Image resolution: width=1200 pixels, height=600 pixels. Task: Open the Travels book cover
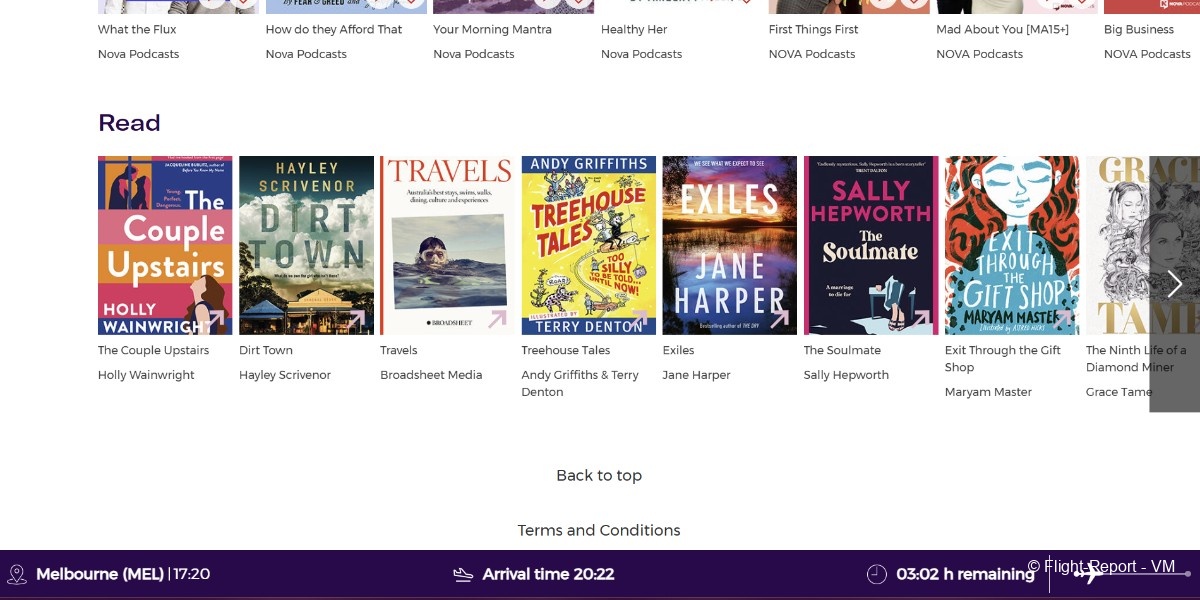click(447, 245)
